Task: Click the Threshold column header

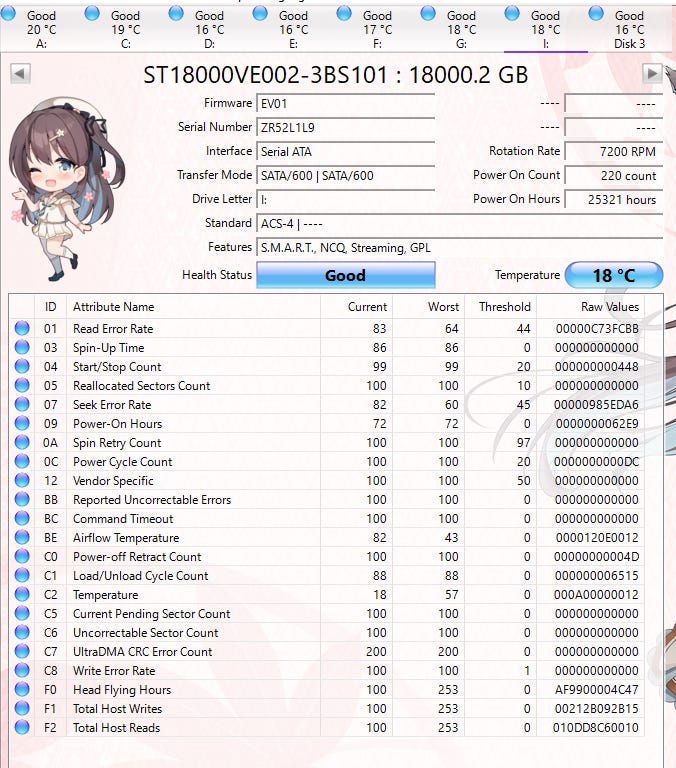Action: point(501,307)
